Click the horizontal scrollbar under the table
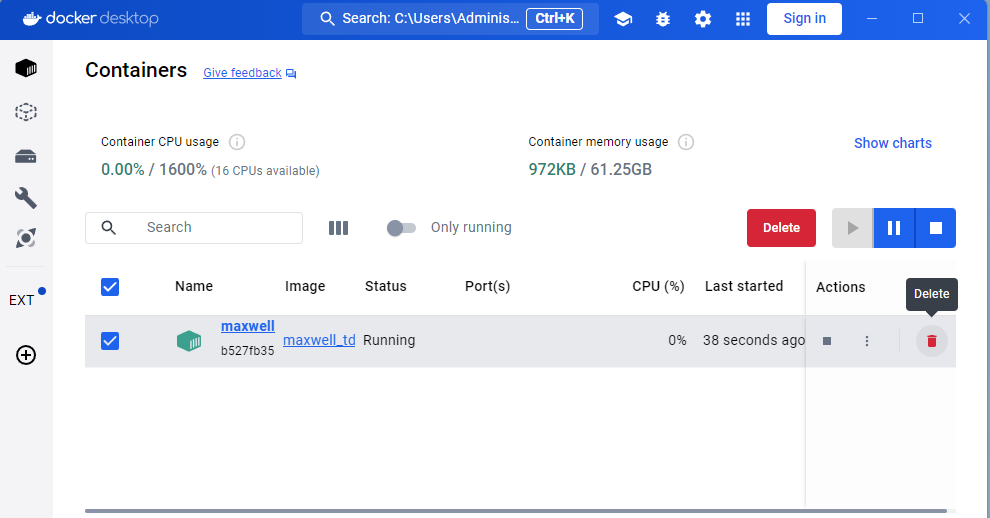 tap(516, 510)
